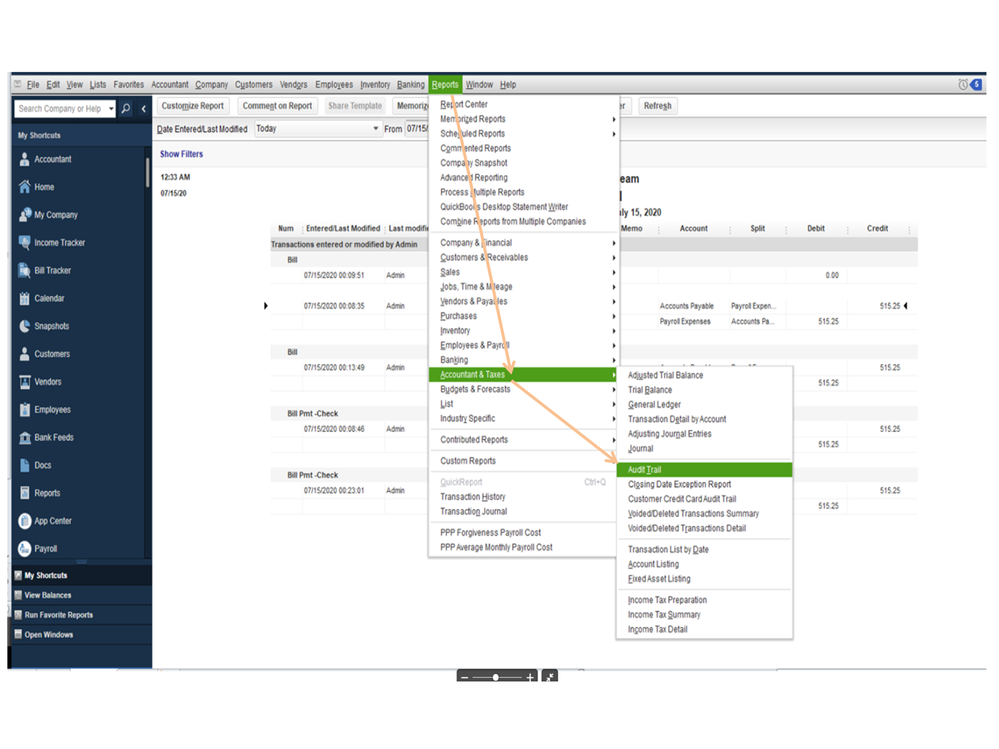
Task: Select Transaction List by Date
Action: [x=668, y=550]
